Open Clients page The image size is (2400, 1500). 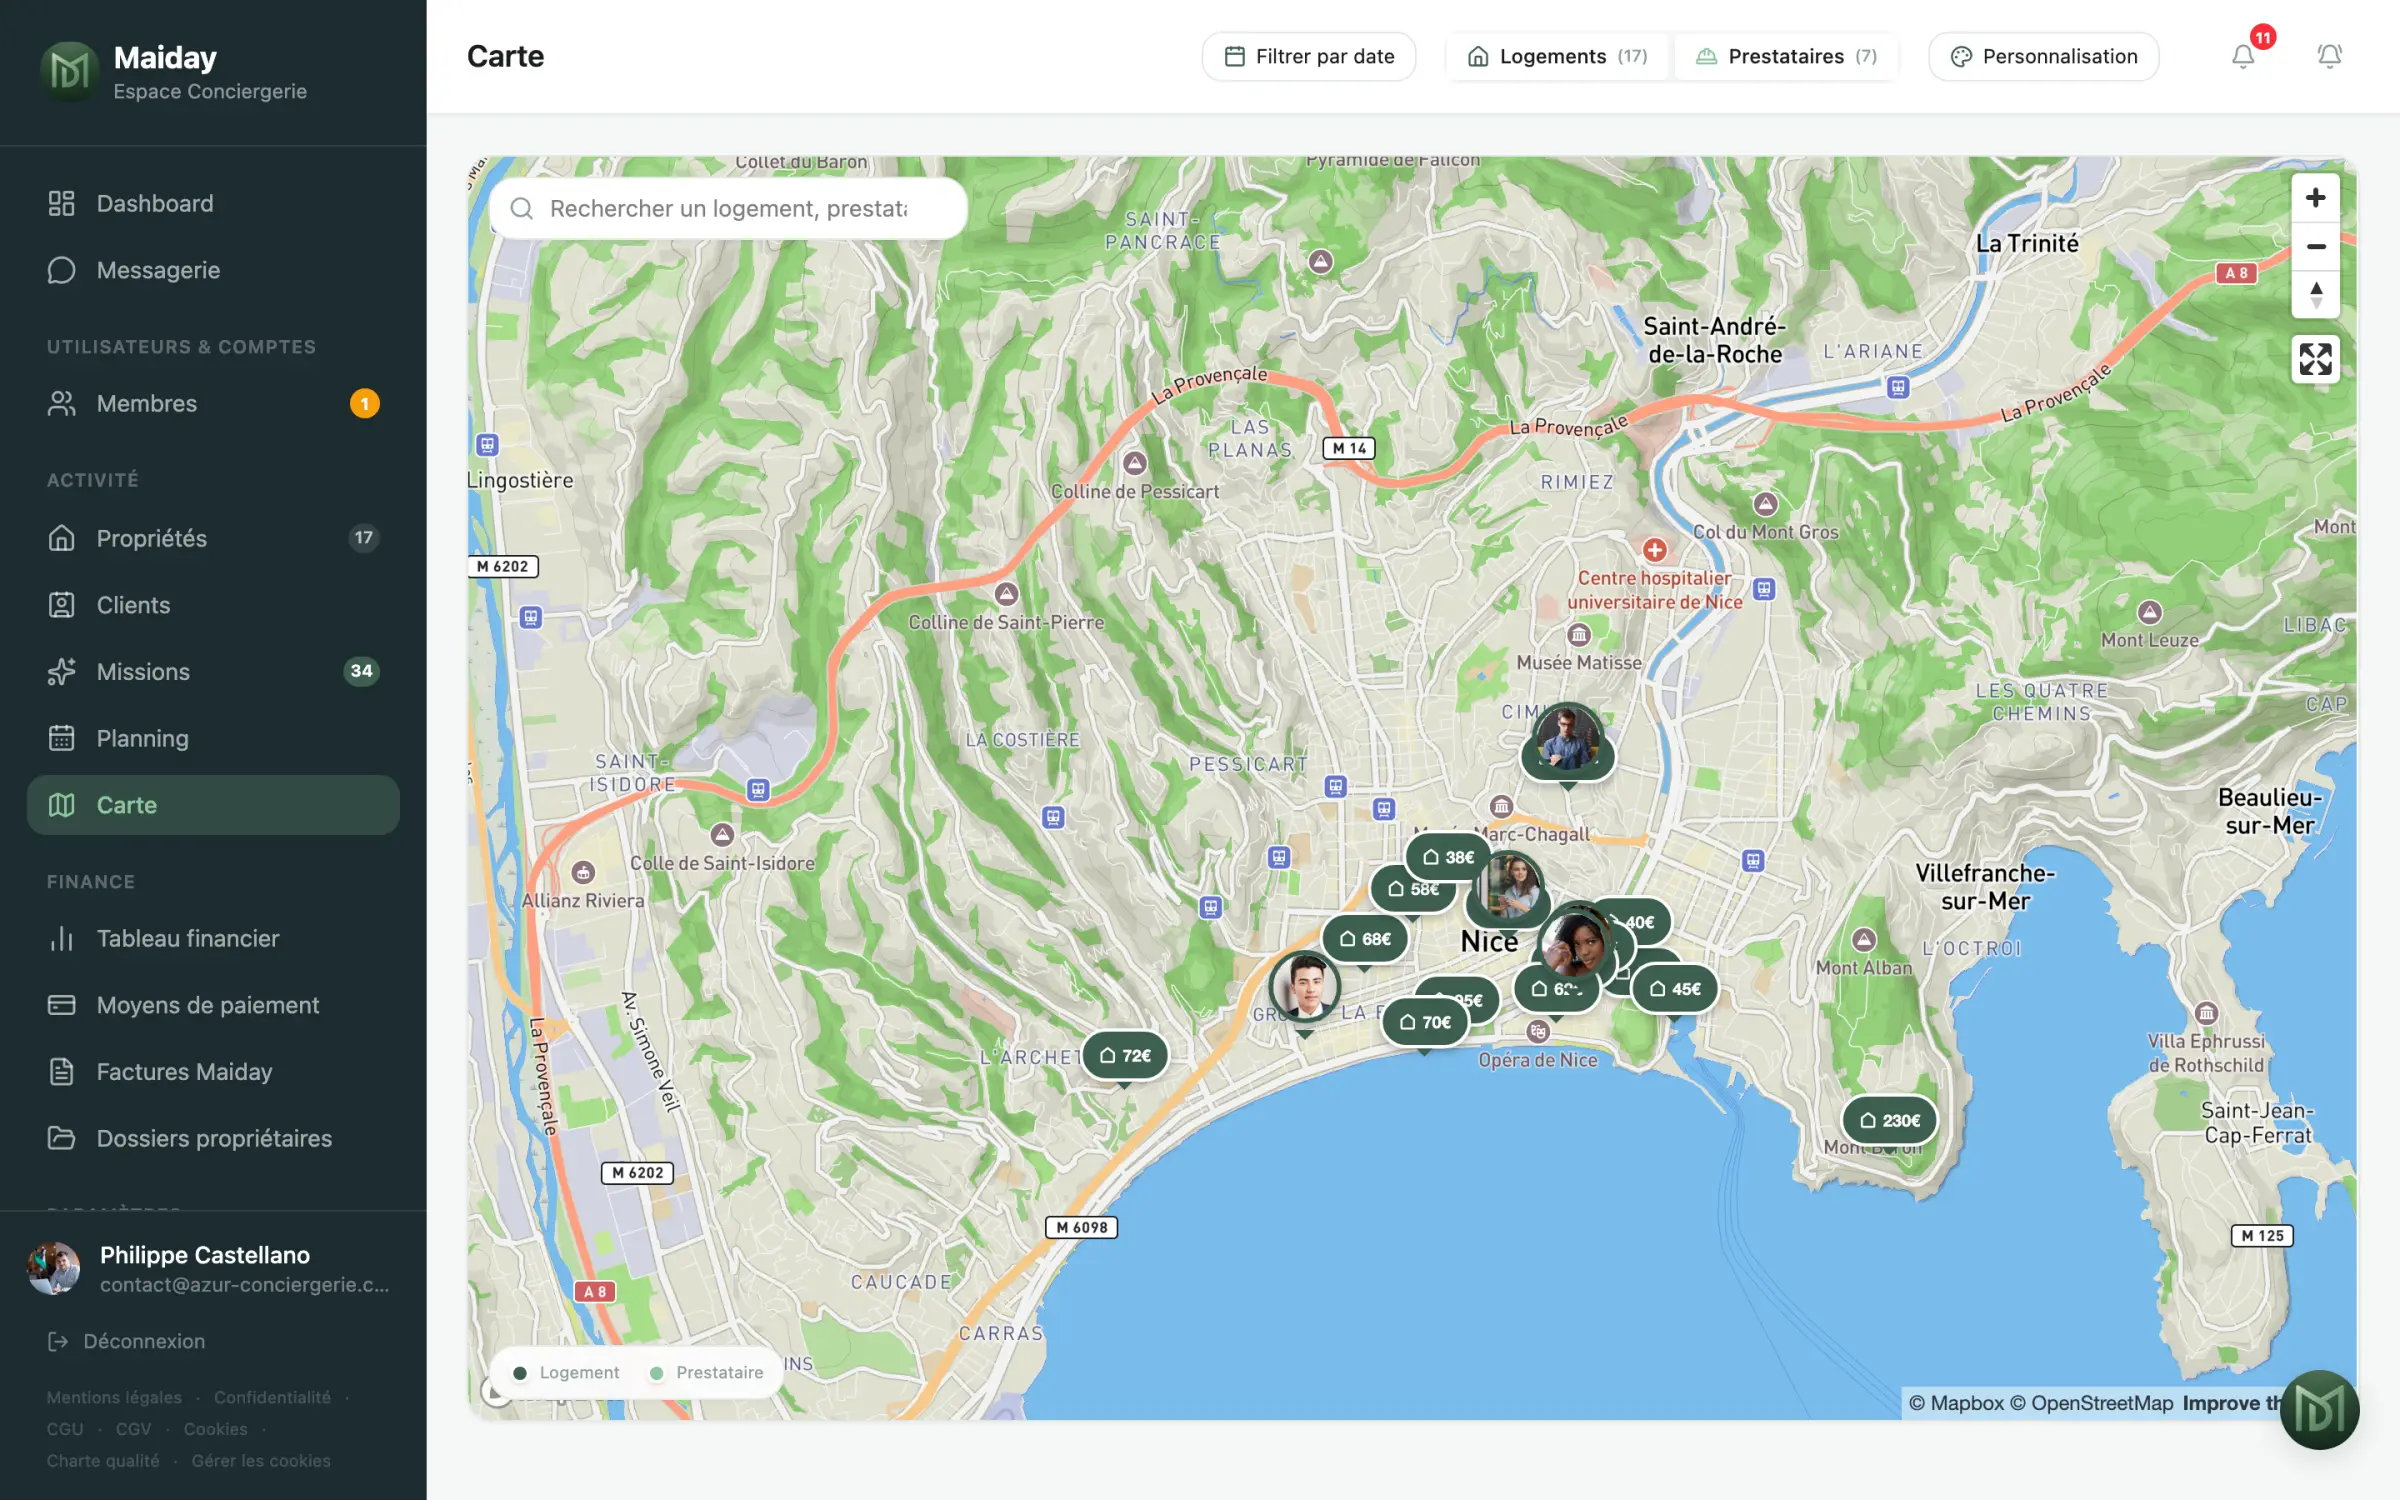(x=213, y=605)
